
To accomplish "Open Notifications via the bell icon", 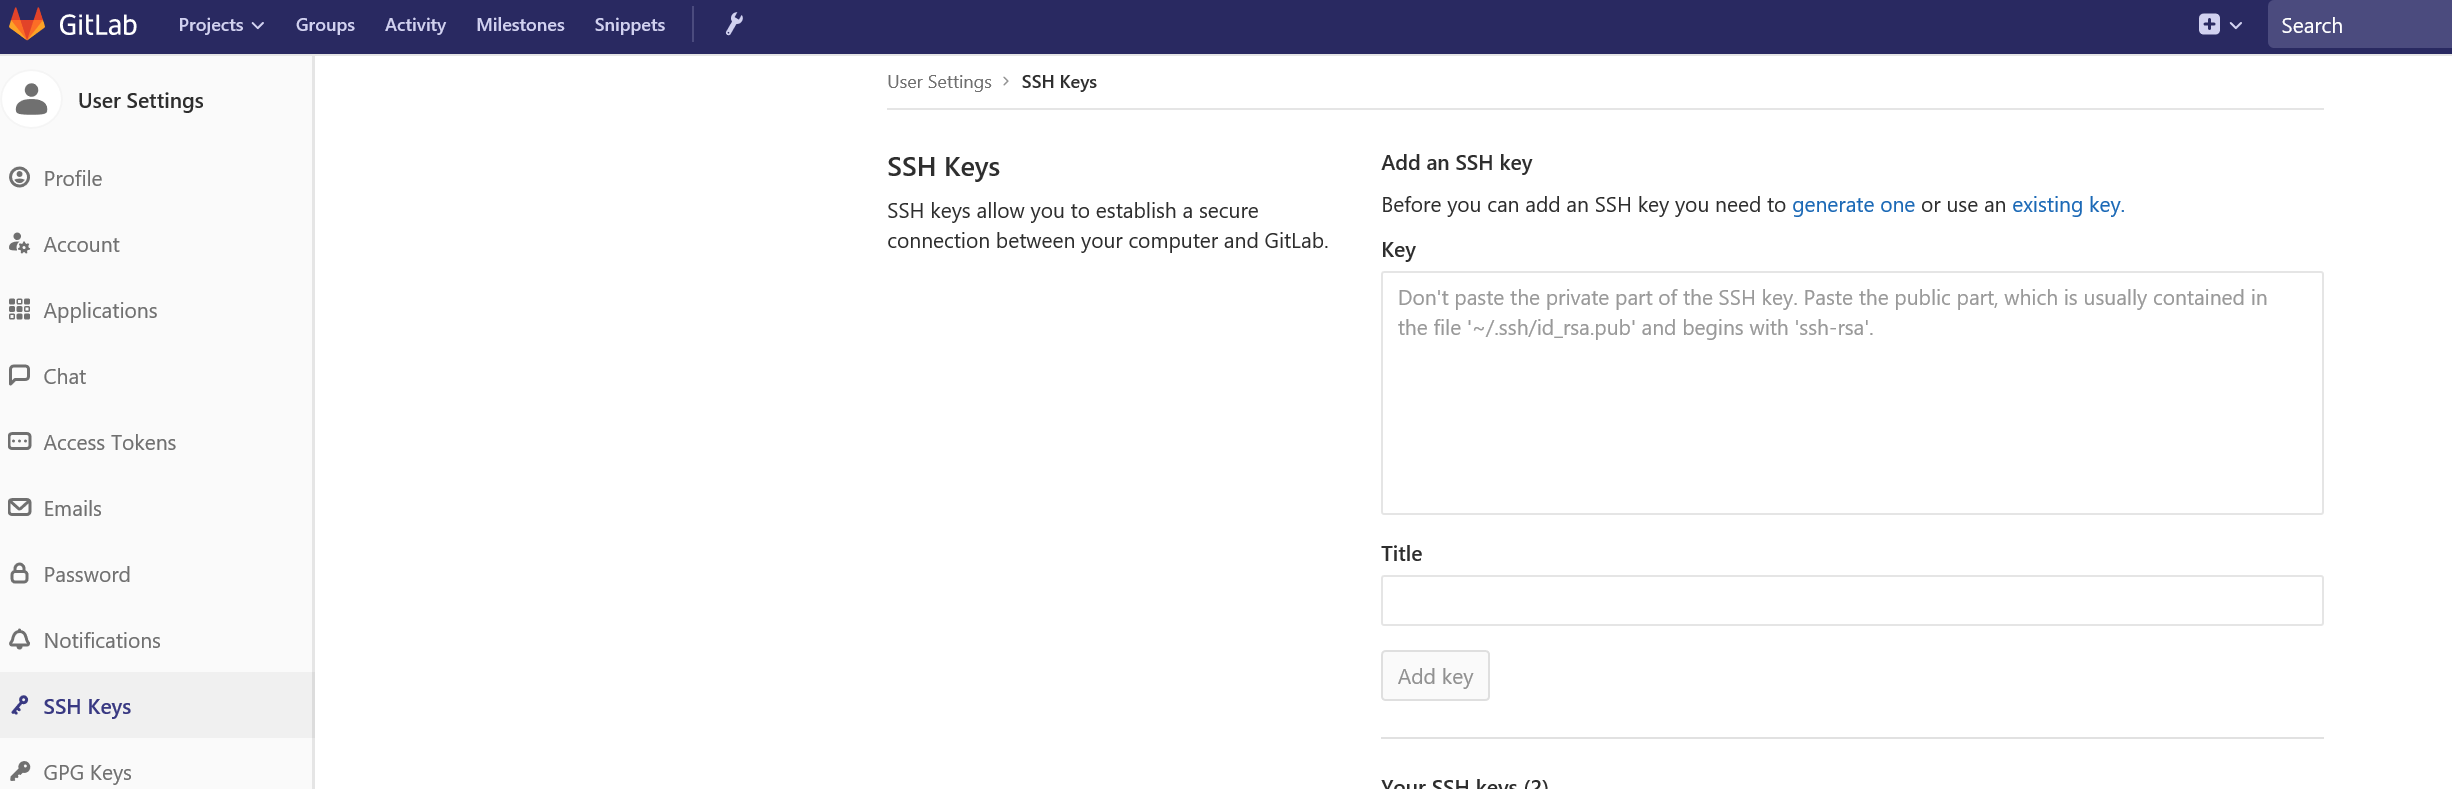I will coord(20,639).
